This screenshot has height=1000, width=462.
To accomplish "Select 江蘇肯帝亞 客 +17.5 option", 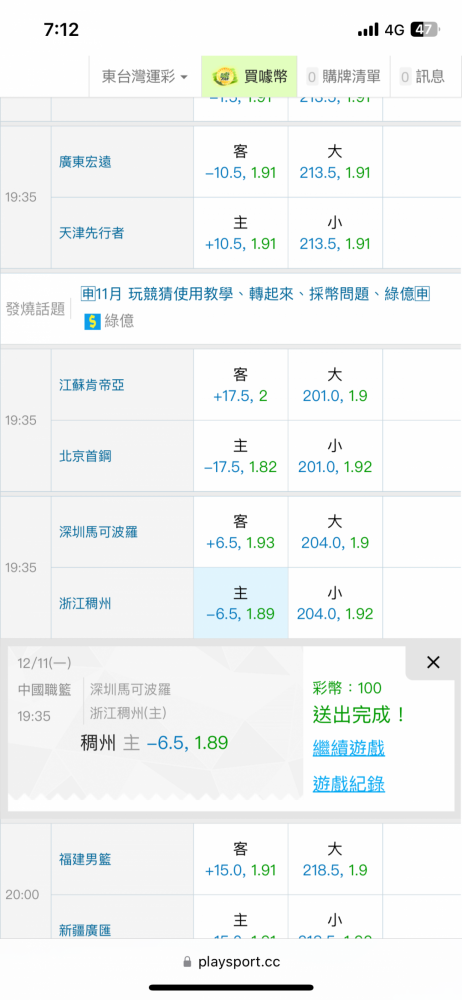I will coord(241,385).
